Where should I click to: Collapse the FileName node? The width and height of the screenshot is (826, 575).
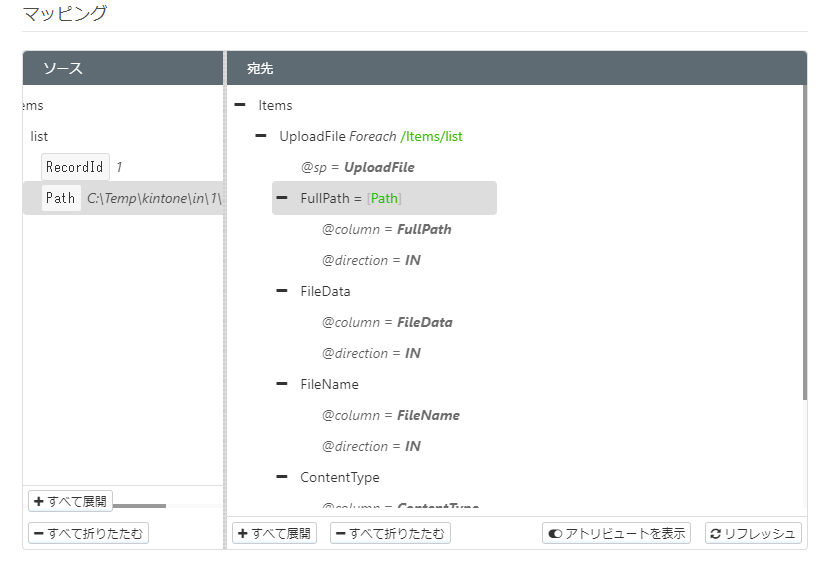pyautogui.click(x=282, y=384)
